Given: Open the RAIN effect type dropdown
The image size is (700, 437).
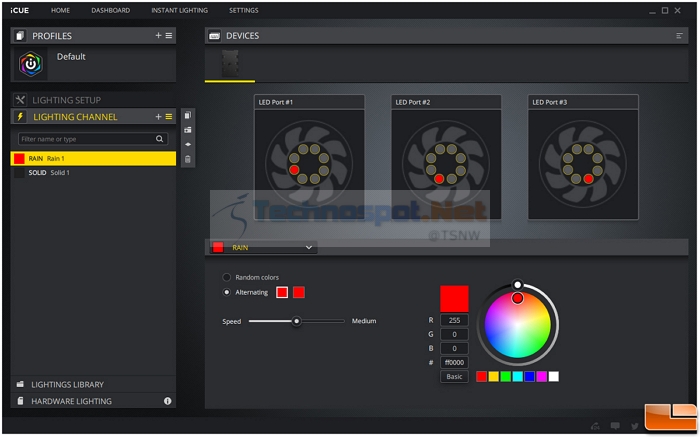Looking at the screenshot, I should pyautogui.click(x=263, y=247).
